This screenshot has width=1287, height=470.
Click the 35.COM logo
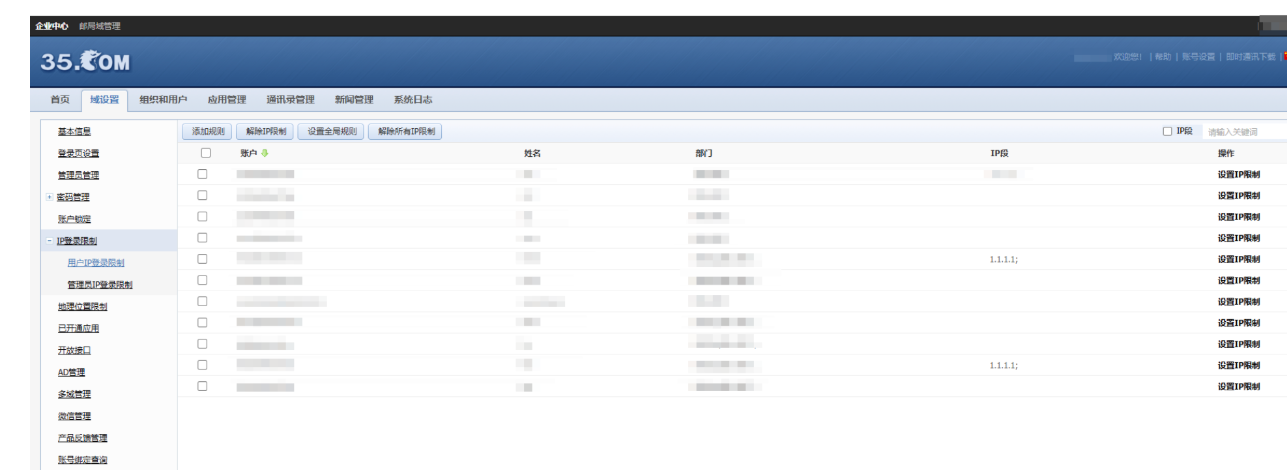pyautogui.click(x=85, y=62)
